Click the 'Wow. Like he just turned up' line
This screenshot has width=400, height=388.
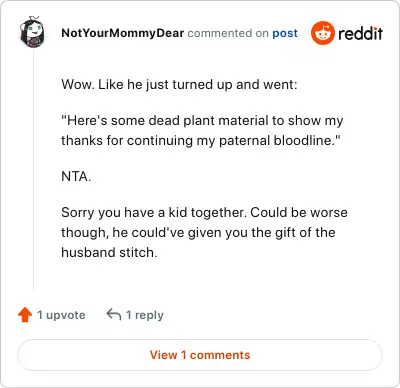[179, 84]
